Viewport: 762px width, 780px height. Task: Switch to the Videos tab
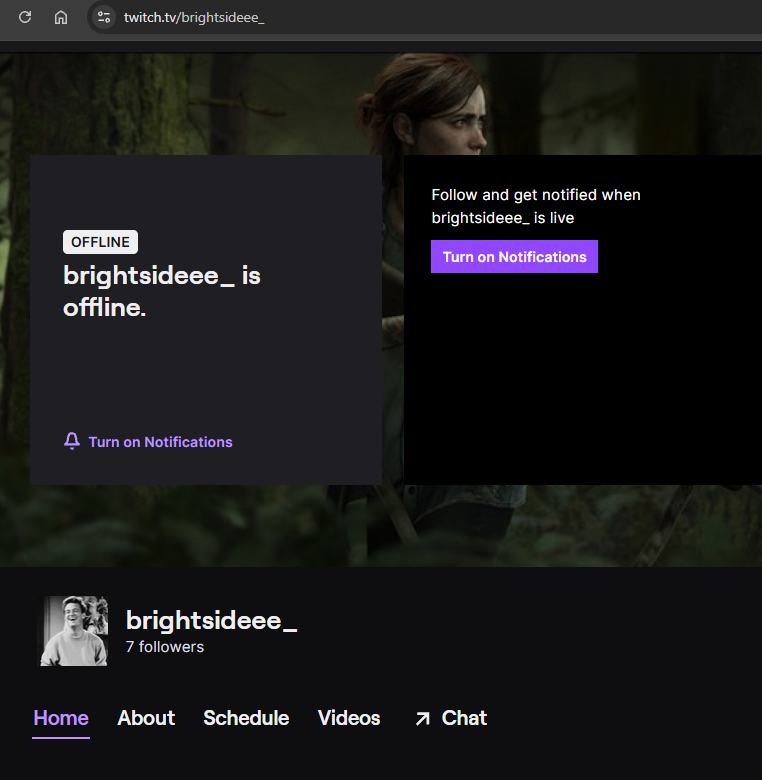click(349, 718)
